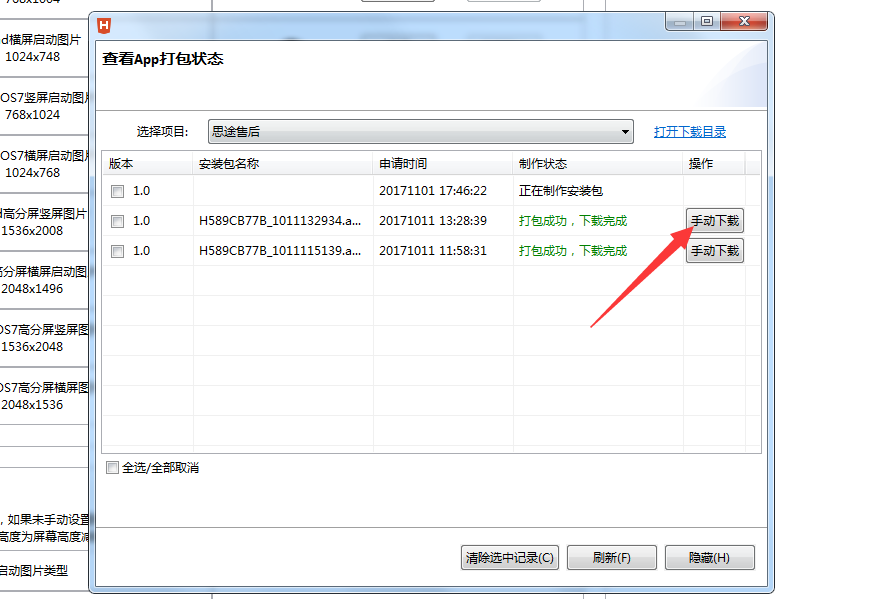
Task: Click the 隐藏(H) button
Action: pos(709,557)
